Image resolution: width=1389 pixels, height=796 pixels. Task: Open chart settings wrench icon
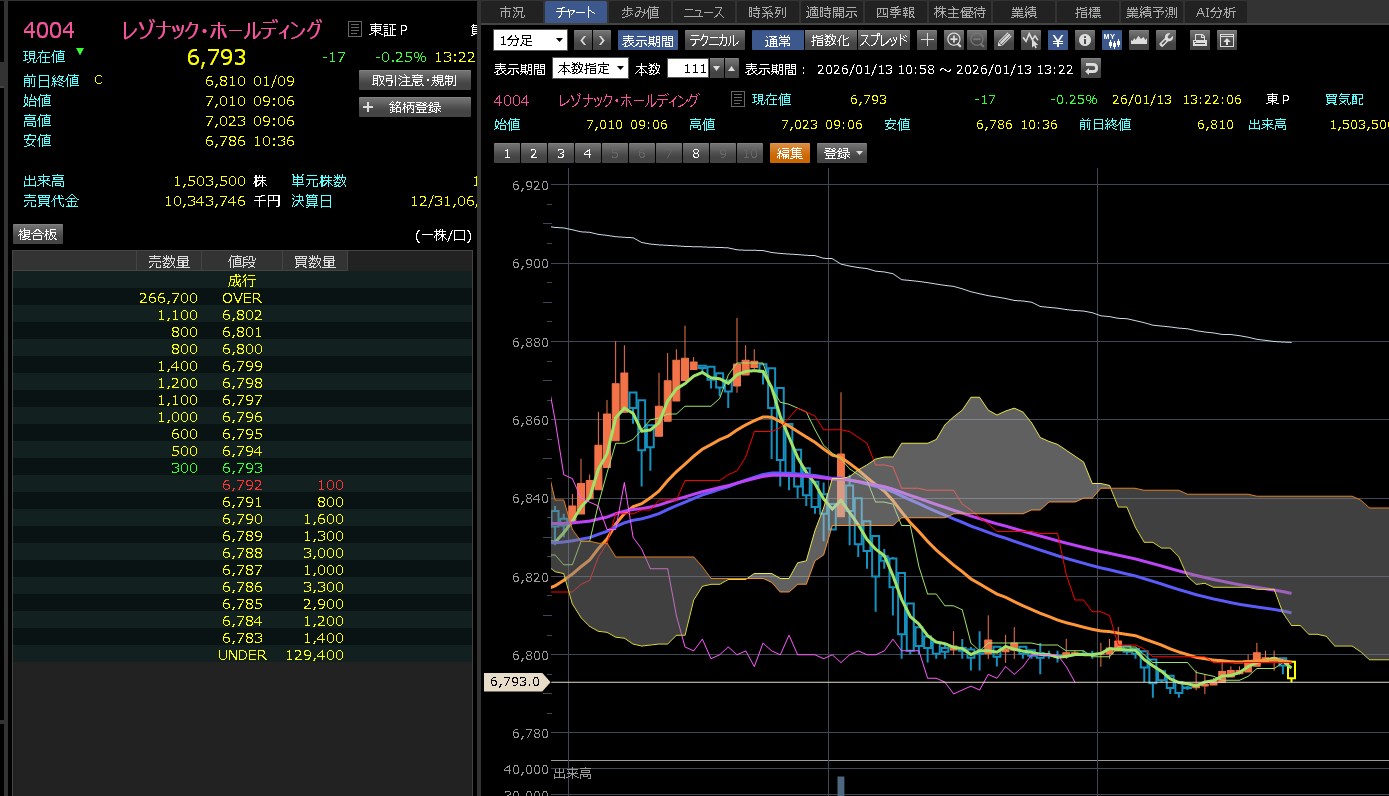tap(1165, 40)
